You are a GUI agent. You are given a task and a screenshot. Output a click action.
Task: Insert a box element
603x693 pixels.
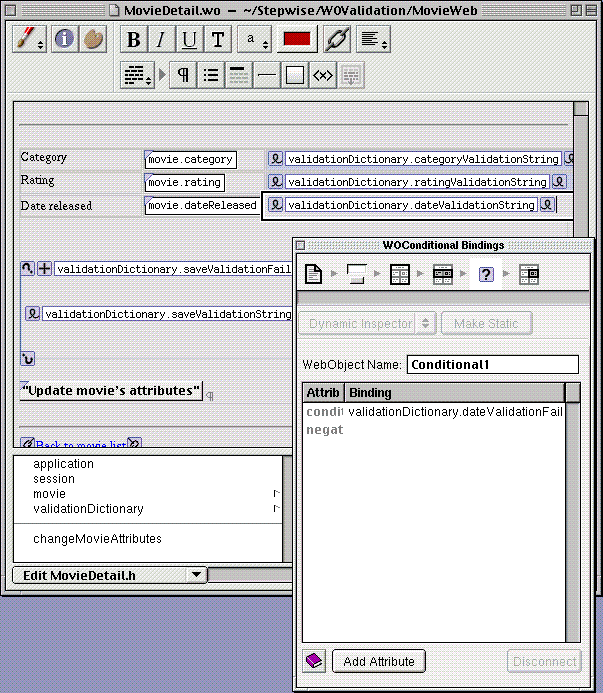(294, 75)
